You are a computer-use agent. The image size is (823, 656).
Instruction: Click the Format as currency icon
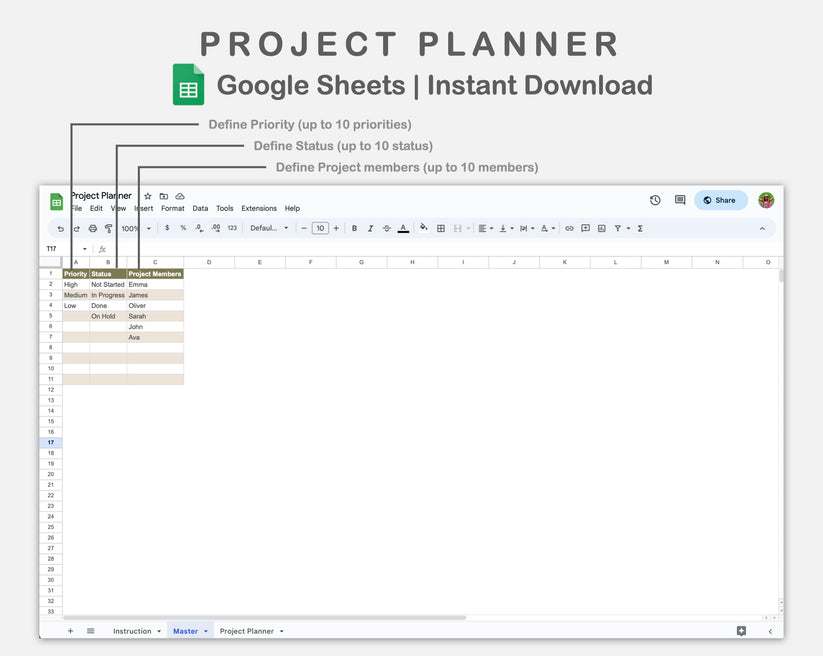point(168,228)
